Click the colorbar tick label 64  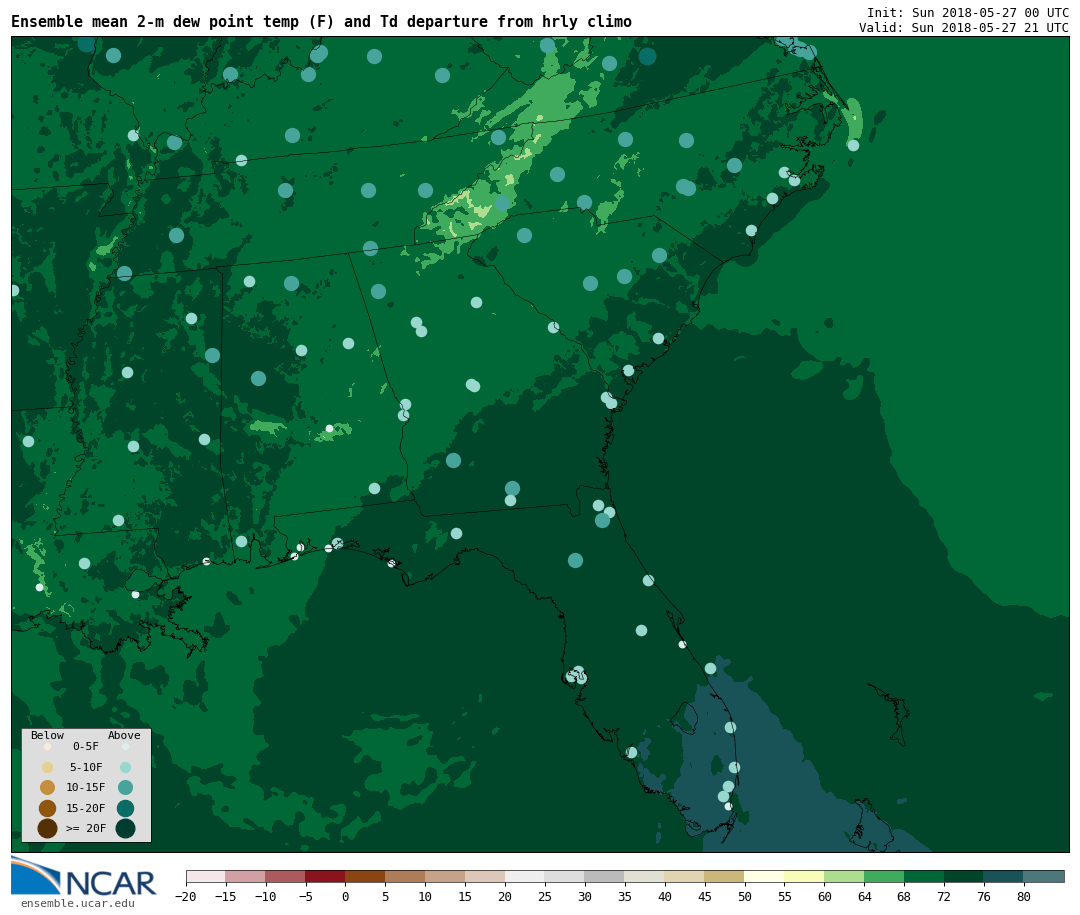tap(864, 896)
